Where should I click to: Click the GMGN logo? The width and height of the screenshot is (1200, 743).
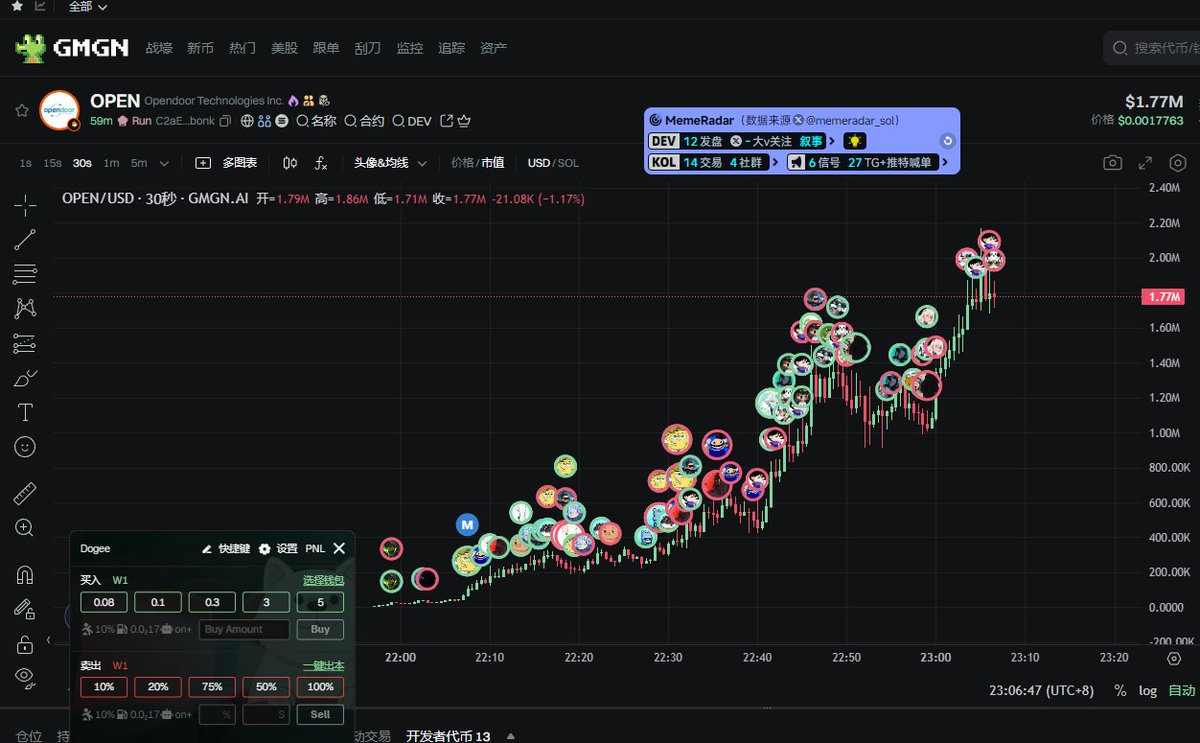[x=72, y=47]
